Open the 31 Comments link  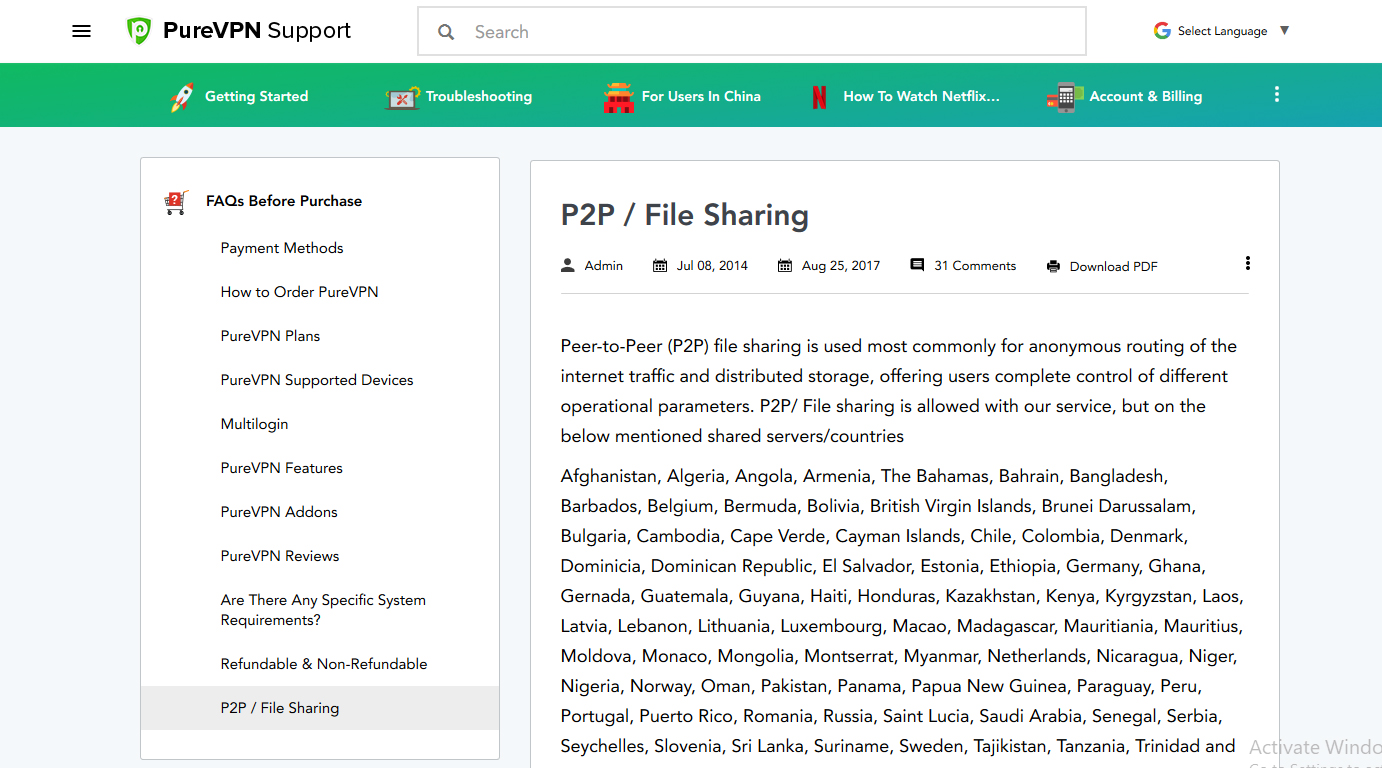[x=975, y=266]
